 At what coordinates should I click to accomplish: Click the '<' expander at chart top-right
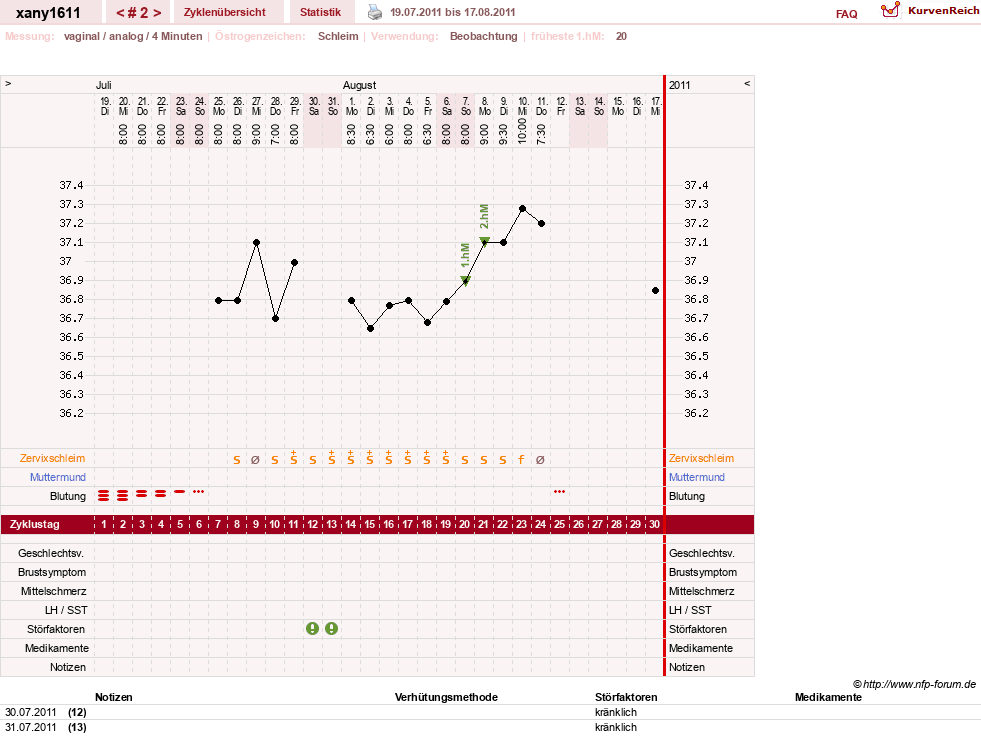pos(746,83)
